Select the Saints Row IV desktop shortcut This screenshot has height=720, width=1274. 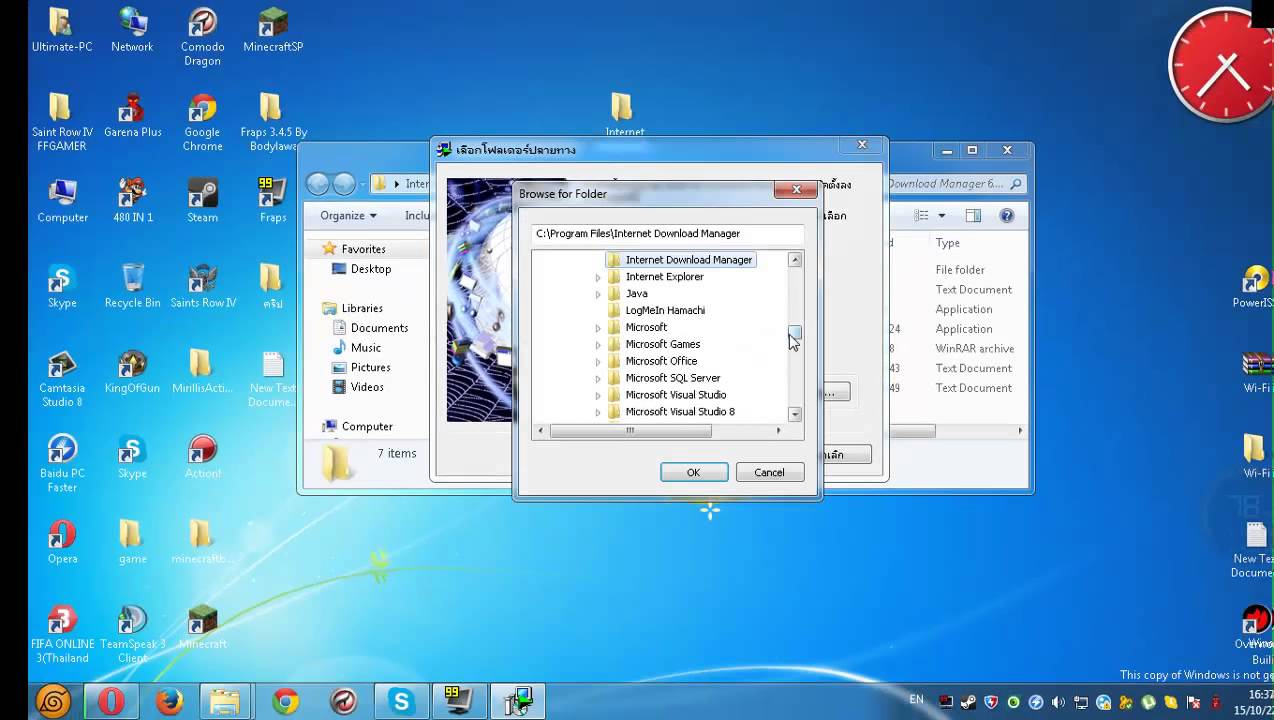(203, 286)
